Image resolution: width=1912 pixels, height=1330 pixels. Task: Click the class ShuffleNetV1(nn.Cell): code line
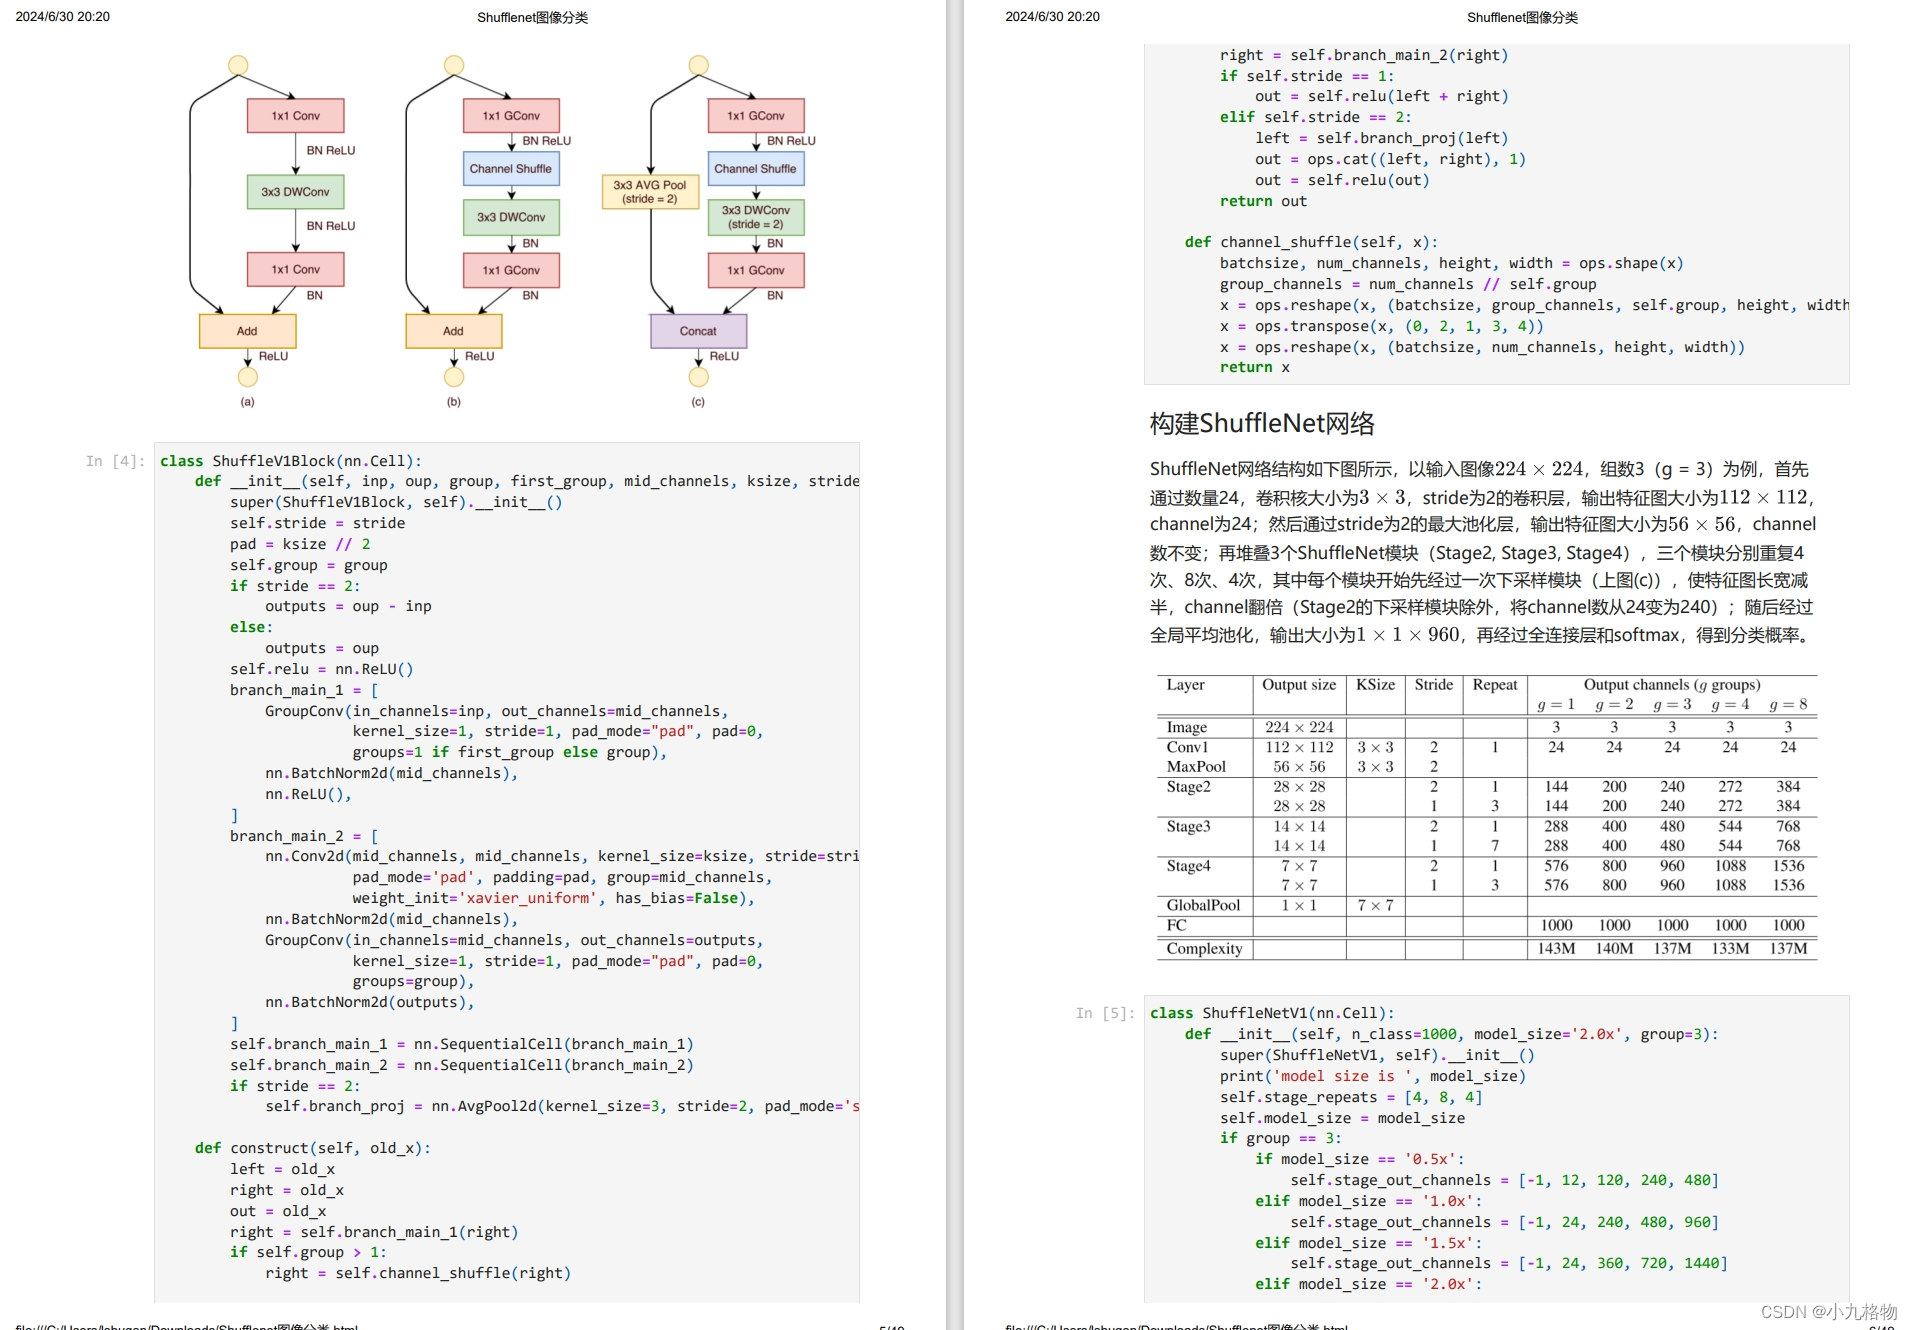pyautogui.click(x=1272, y=1013)
